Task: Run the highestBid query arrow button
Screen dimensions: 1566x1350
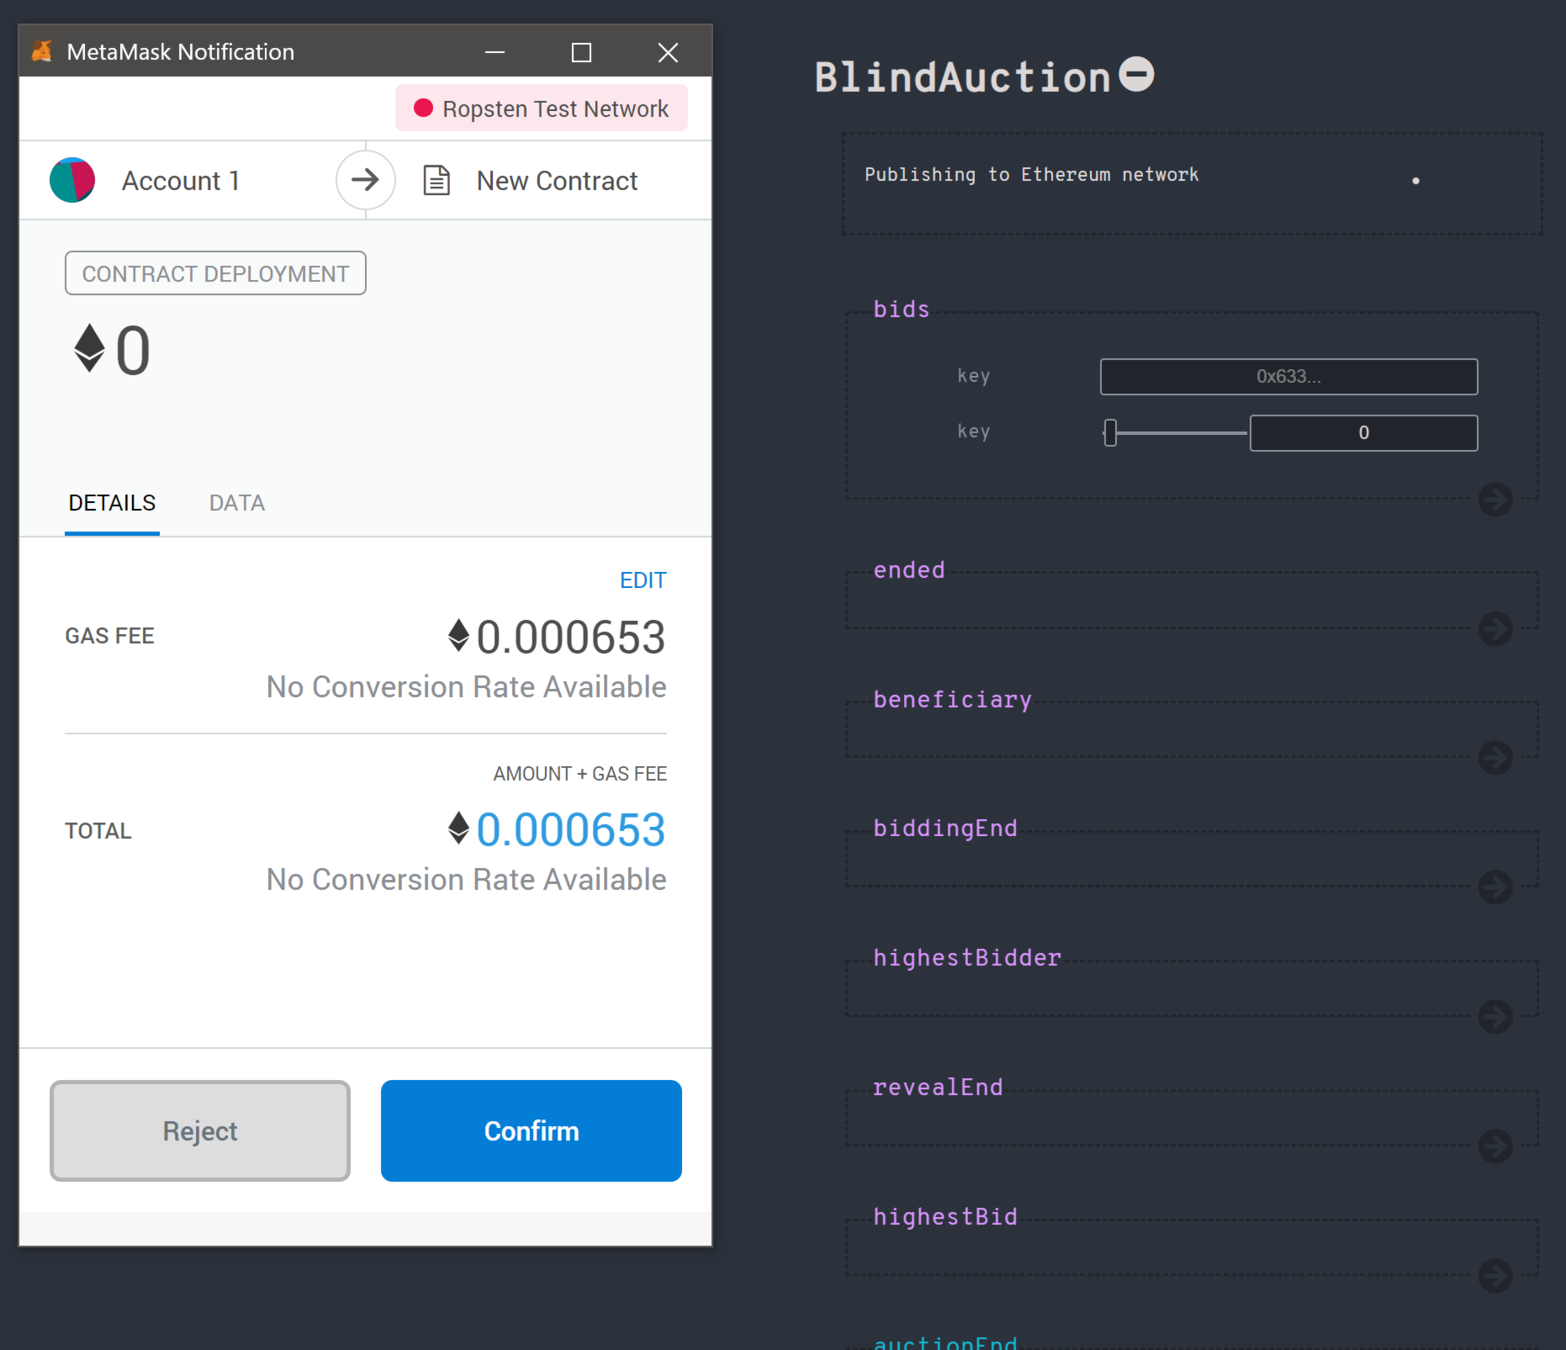Action: 1495,1275
